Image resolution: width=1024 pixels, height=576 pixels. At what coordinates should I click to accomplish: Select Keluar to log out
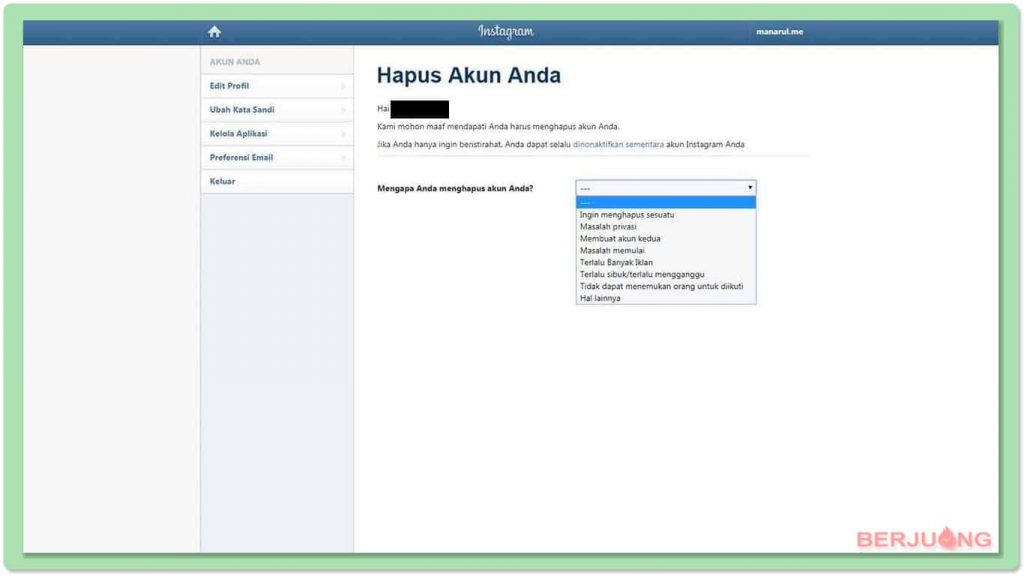(x=277, y=181)
